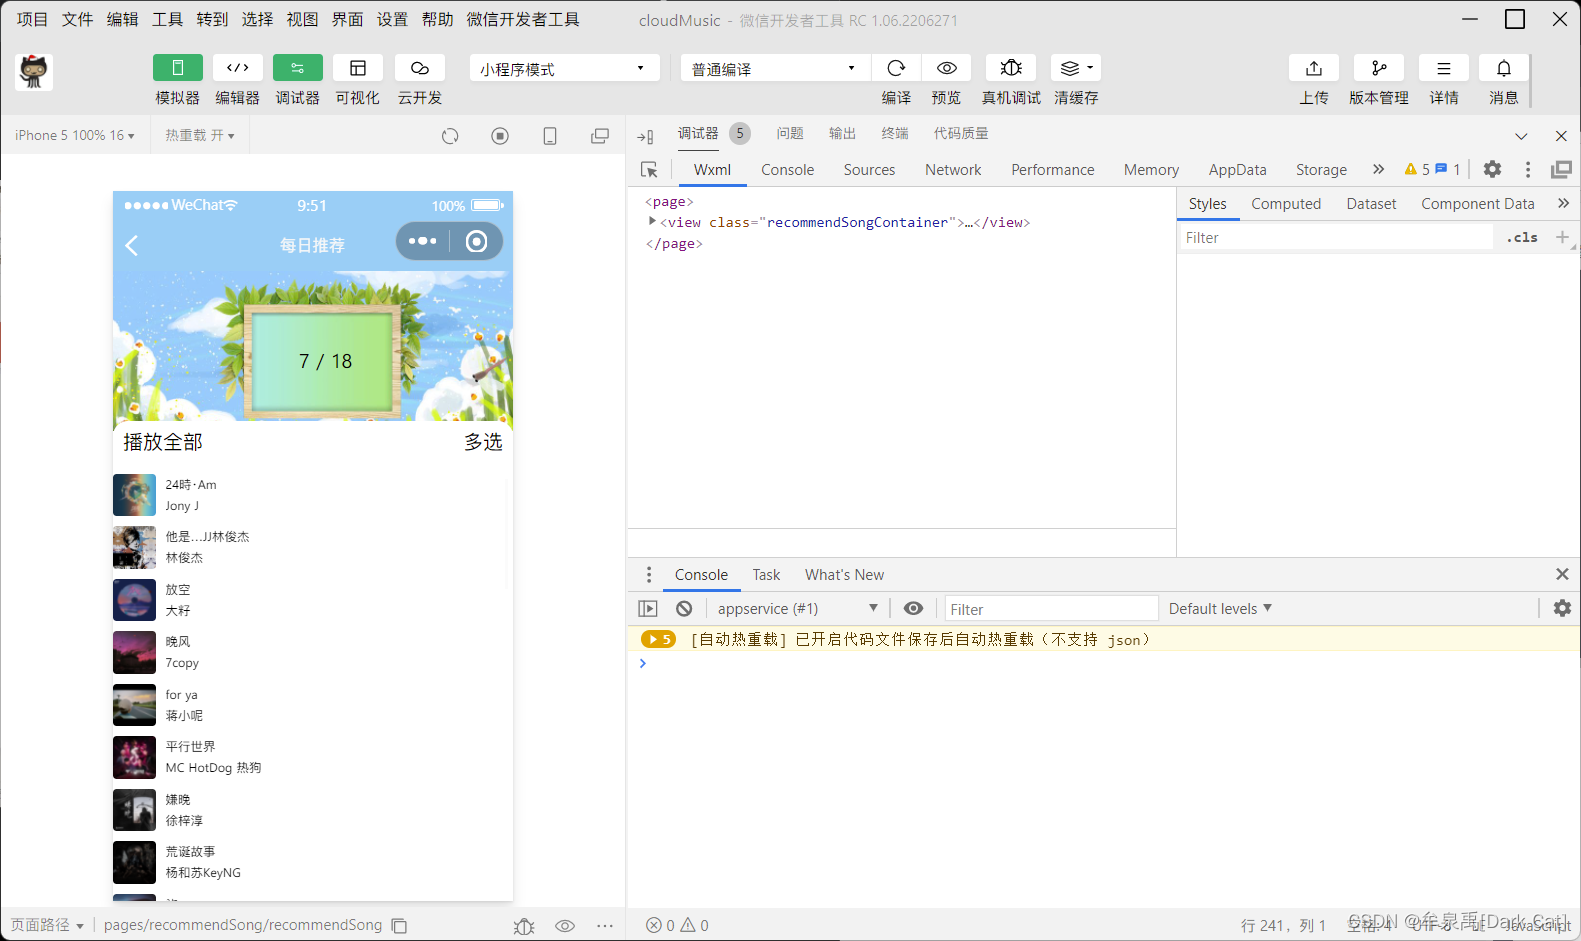The height and width of the screenshot is (941, 1581).
Task: Open the appservice (#1) context dropdown
Action: click(797, 608)
